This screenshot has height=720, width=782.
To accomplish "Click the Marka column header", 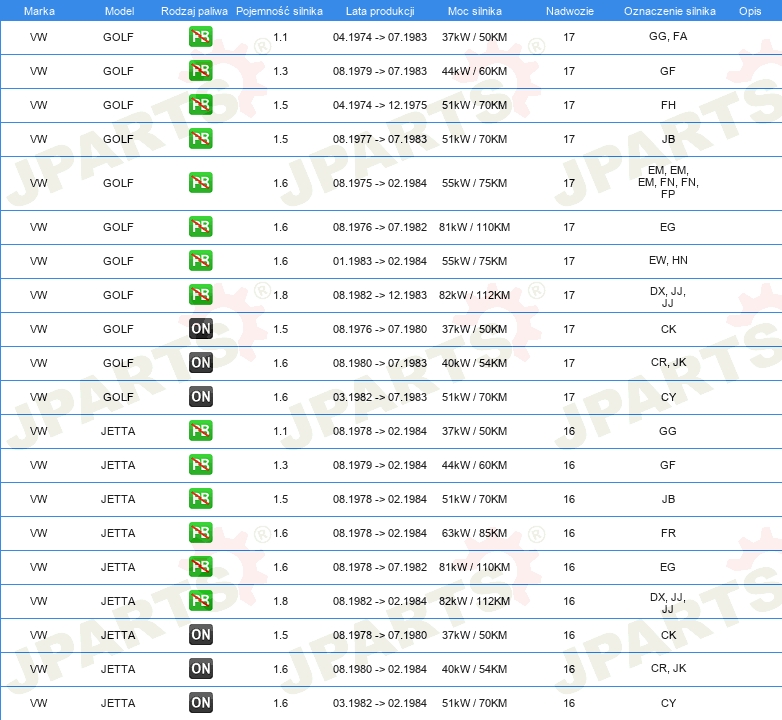I will (x=39, y=10).
